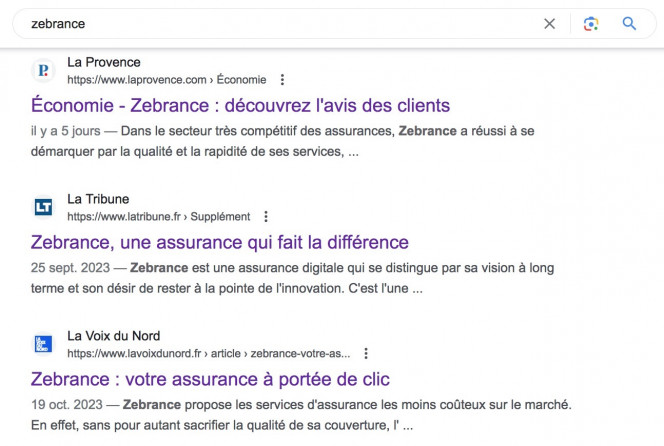Viewport: 664px width, 446px height.
Task: Click the lavoixdunord.fr article URL breadcrumb
Action: click(209, 353)
